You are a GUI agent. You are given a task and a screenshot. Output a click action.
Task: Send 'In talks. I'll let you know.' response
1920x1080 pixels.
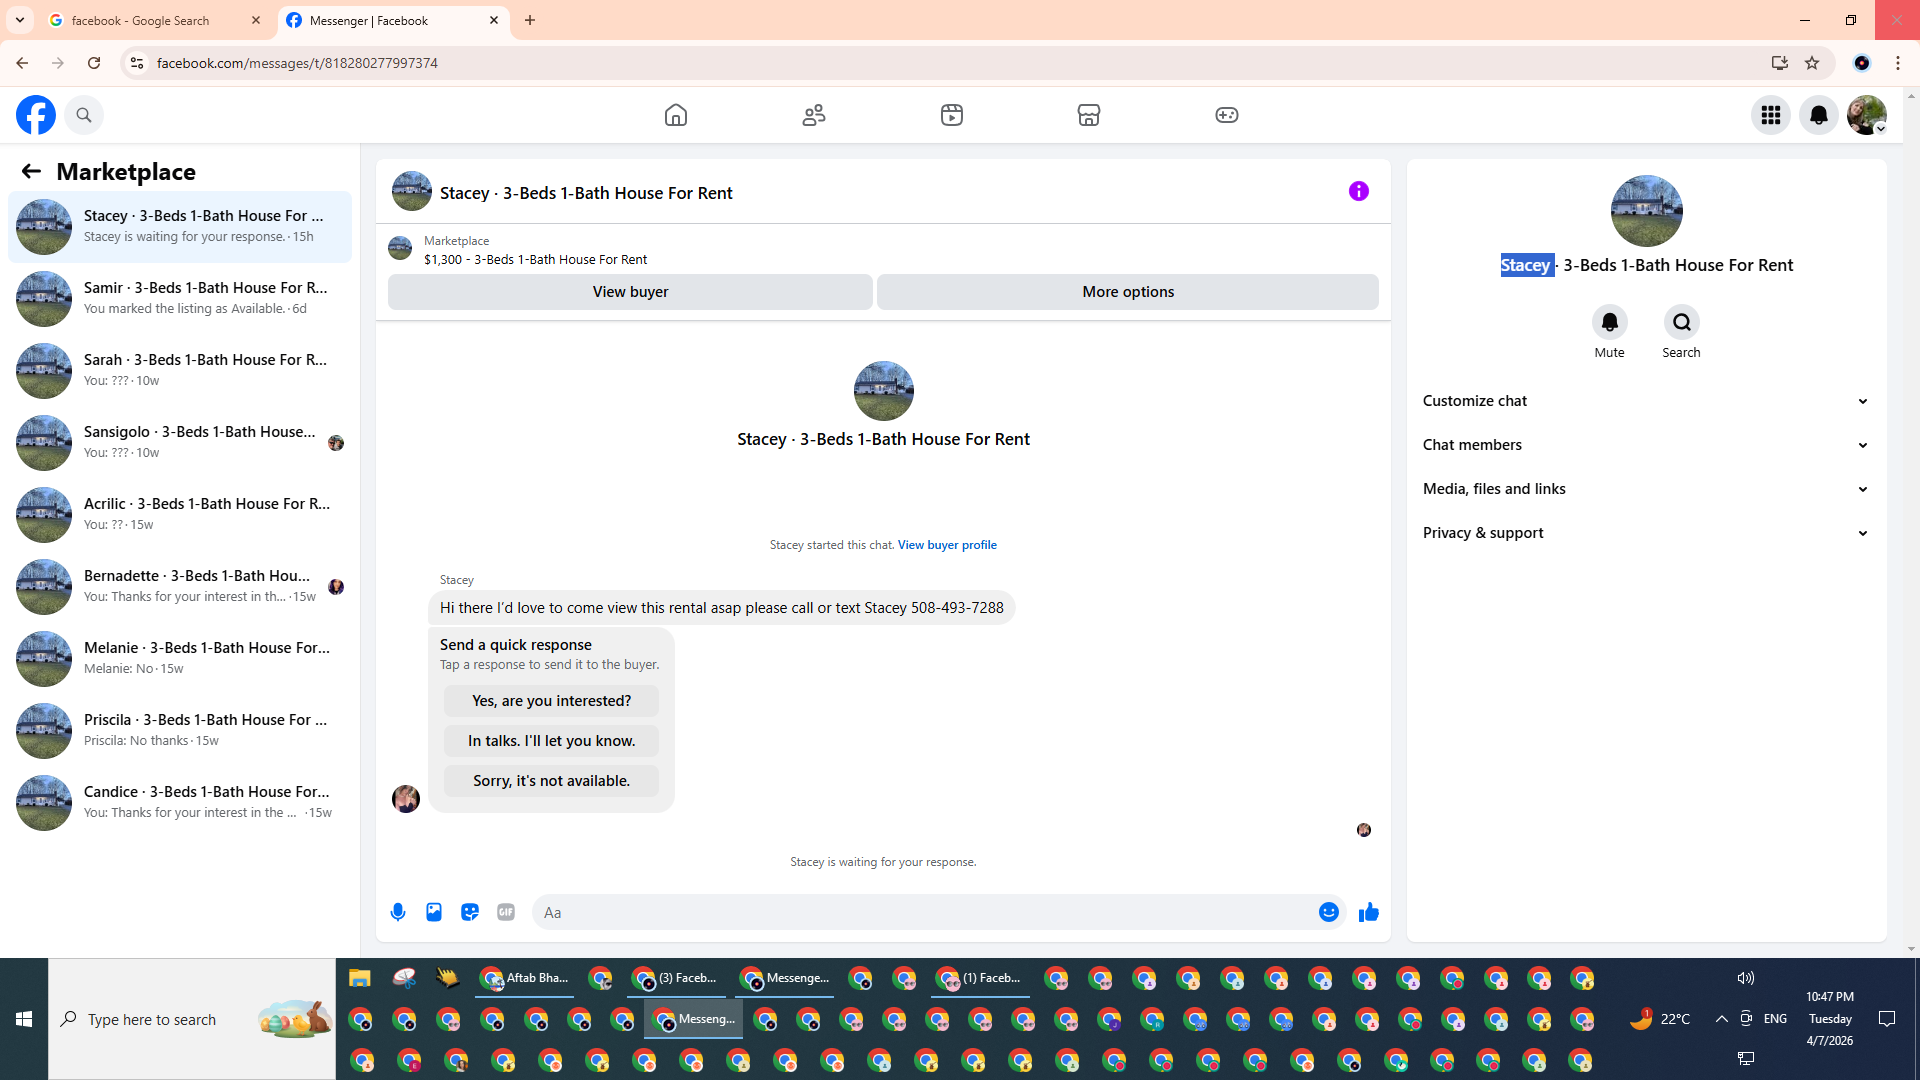pos(551,741)
